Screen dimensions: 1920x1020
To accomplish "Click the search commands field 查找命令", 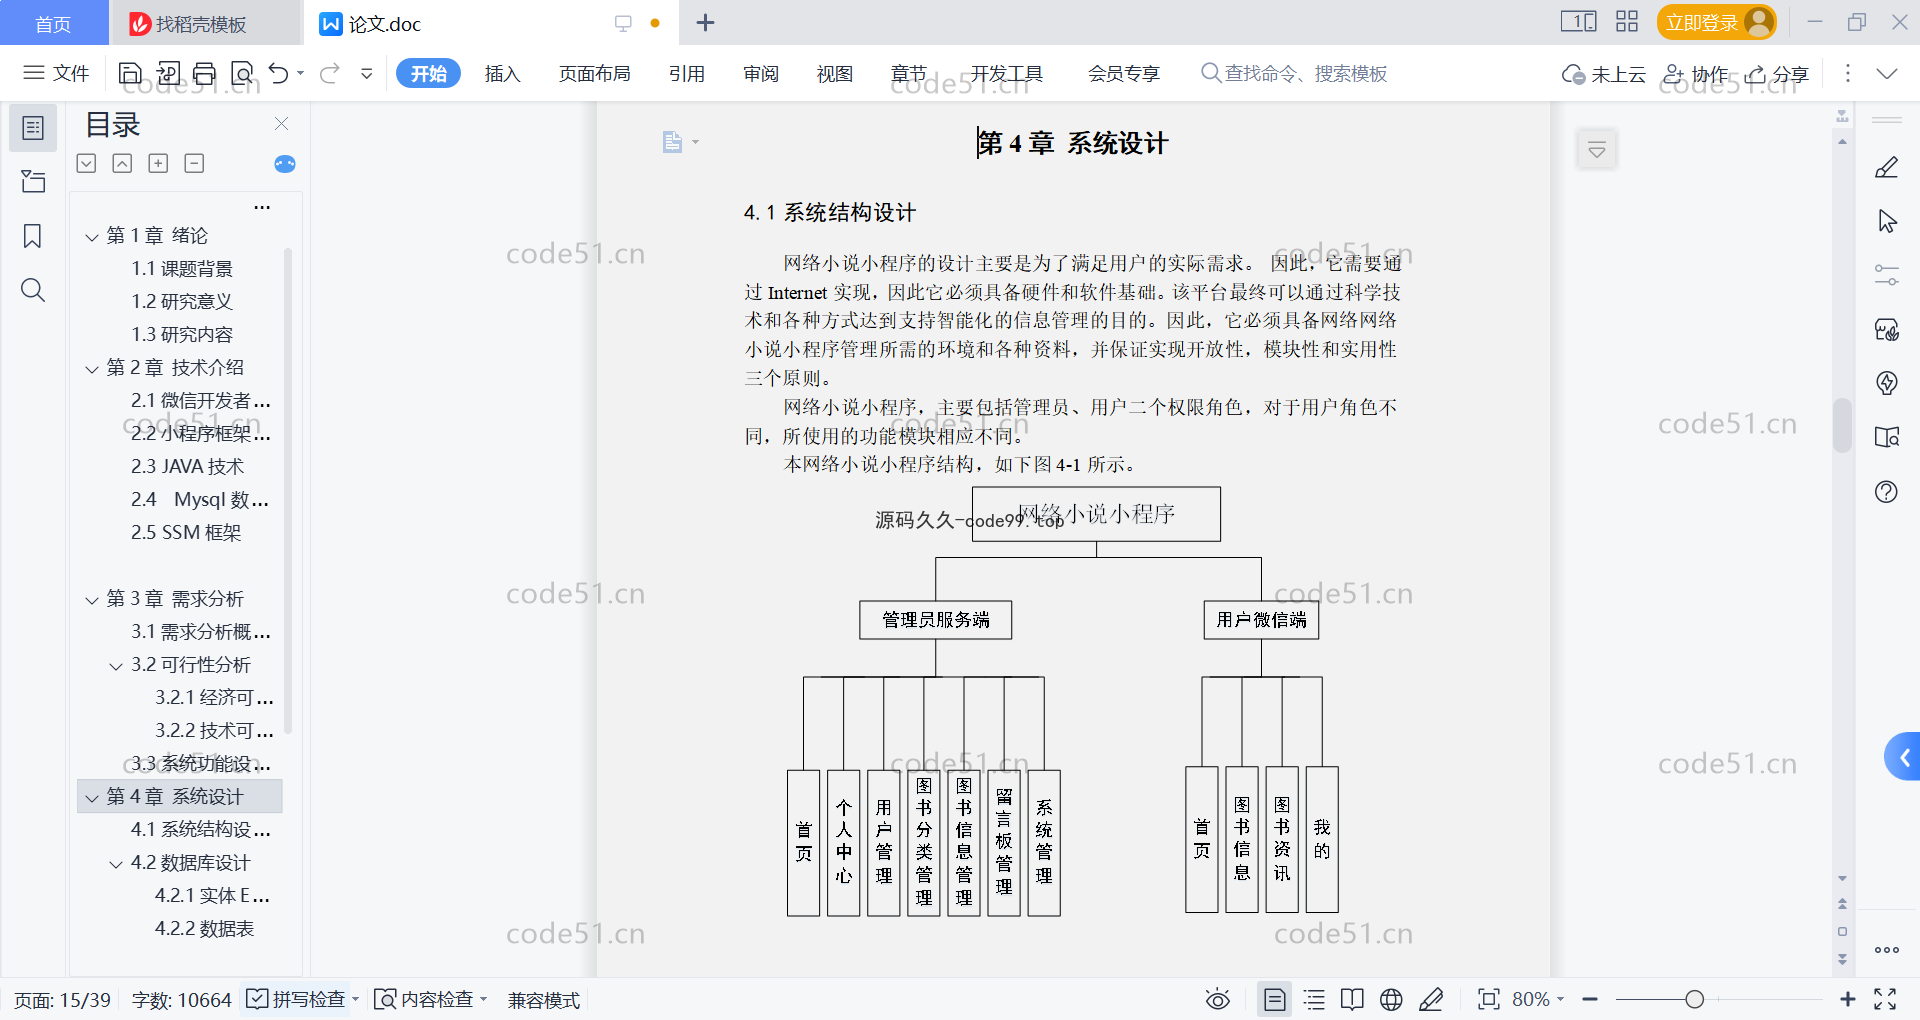I will pyautogui.click(x=1294, y=73).
